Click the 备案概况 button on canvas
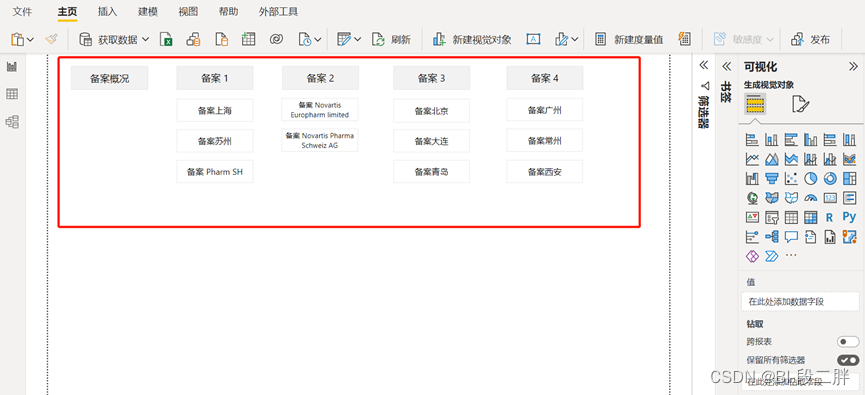Viewport: 865px width, 395px height. tap(110, 78)
